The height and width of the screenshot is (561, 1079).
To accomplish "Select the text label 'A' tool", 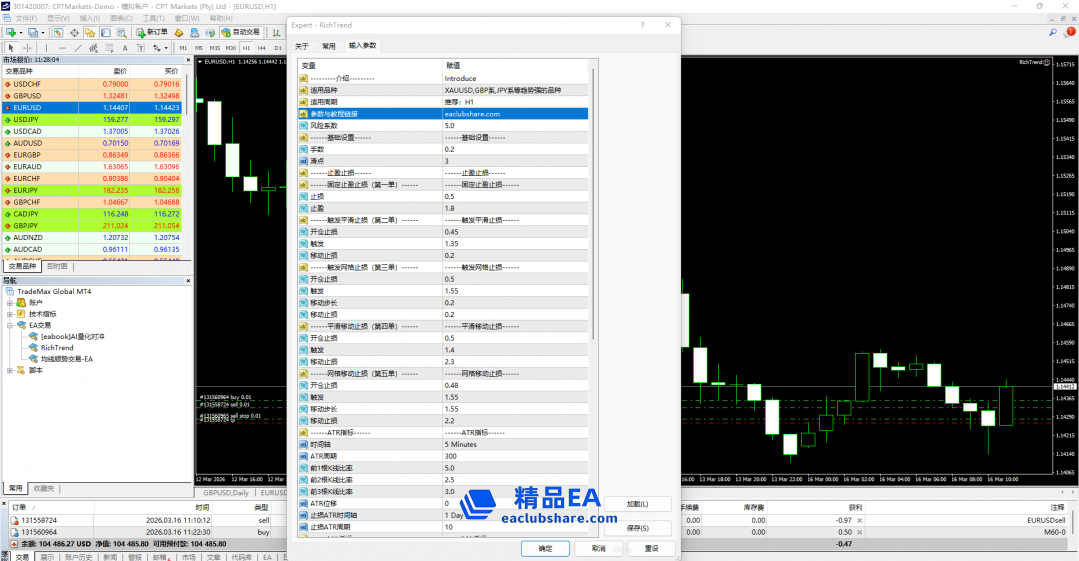I will (x=124, y=47).
